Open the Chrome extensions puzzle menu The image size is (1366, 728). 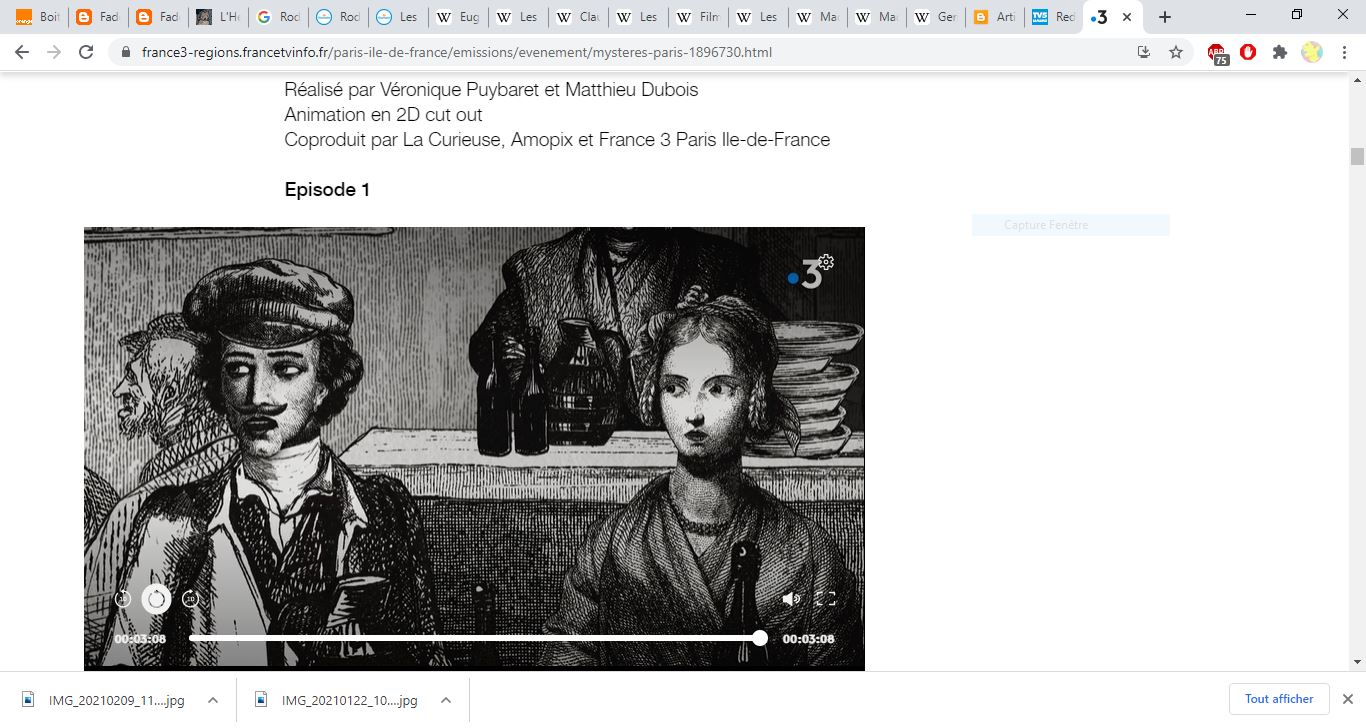(1280, 52)
